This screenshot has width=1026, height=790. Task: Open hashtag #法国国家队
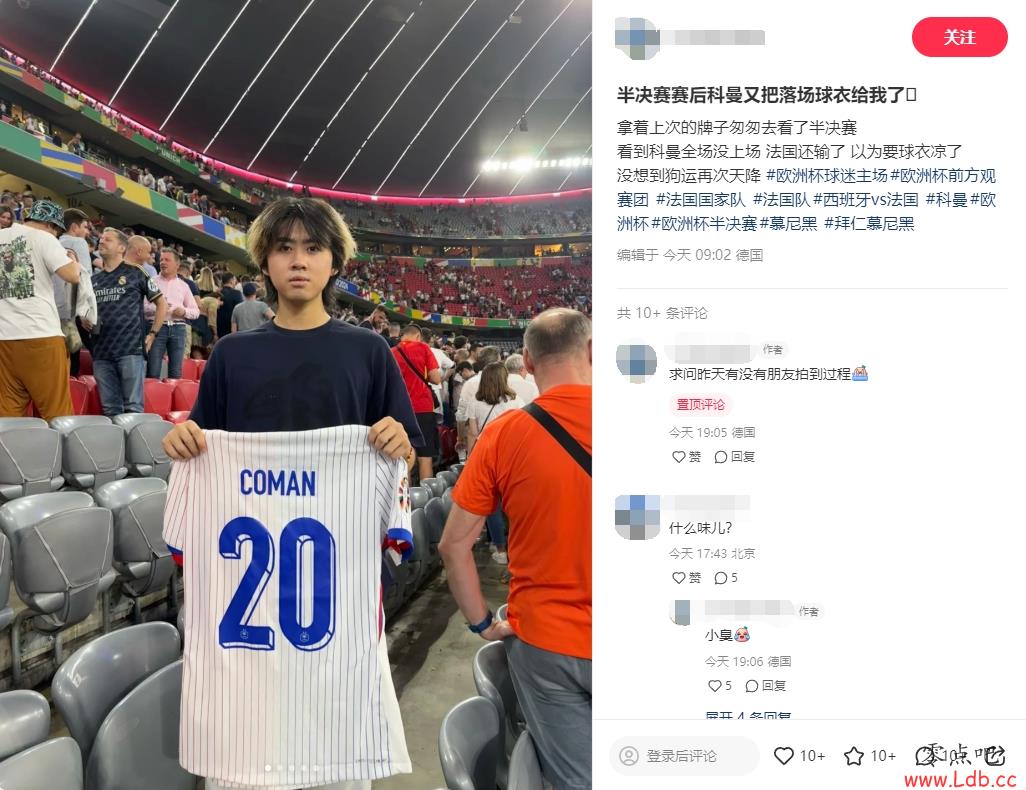click(700, 200)
